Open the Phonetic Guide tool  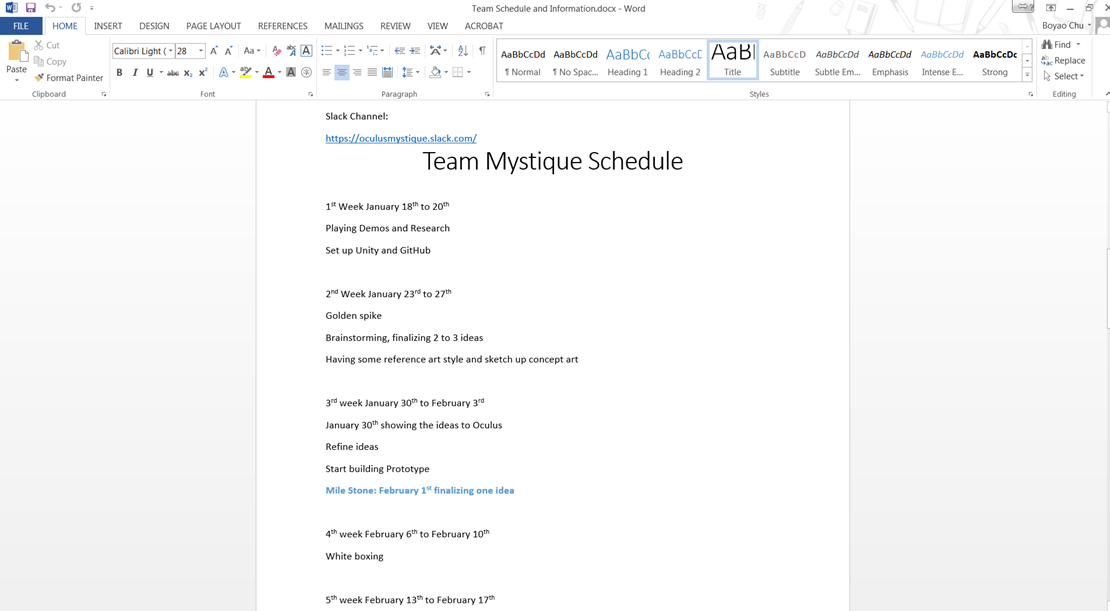point(291,51)
